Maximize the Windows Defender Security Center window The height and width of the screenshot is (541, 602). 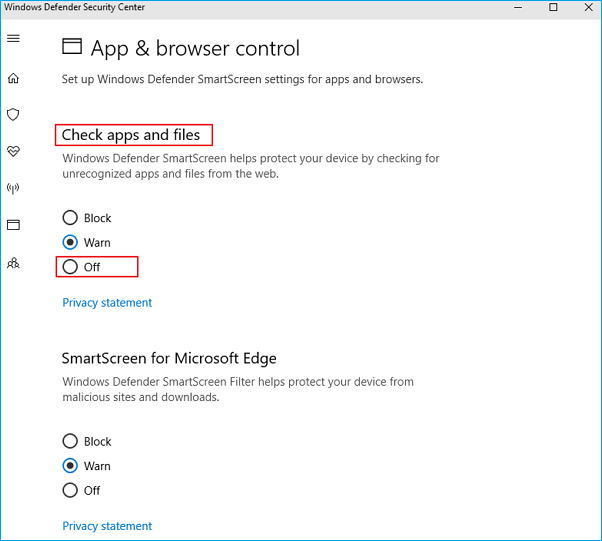coord(554,8)
